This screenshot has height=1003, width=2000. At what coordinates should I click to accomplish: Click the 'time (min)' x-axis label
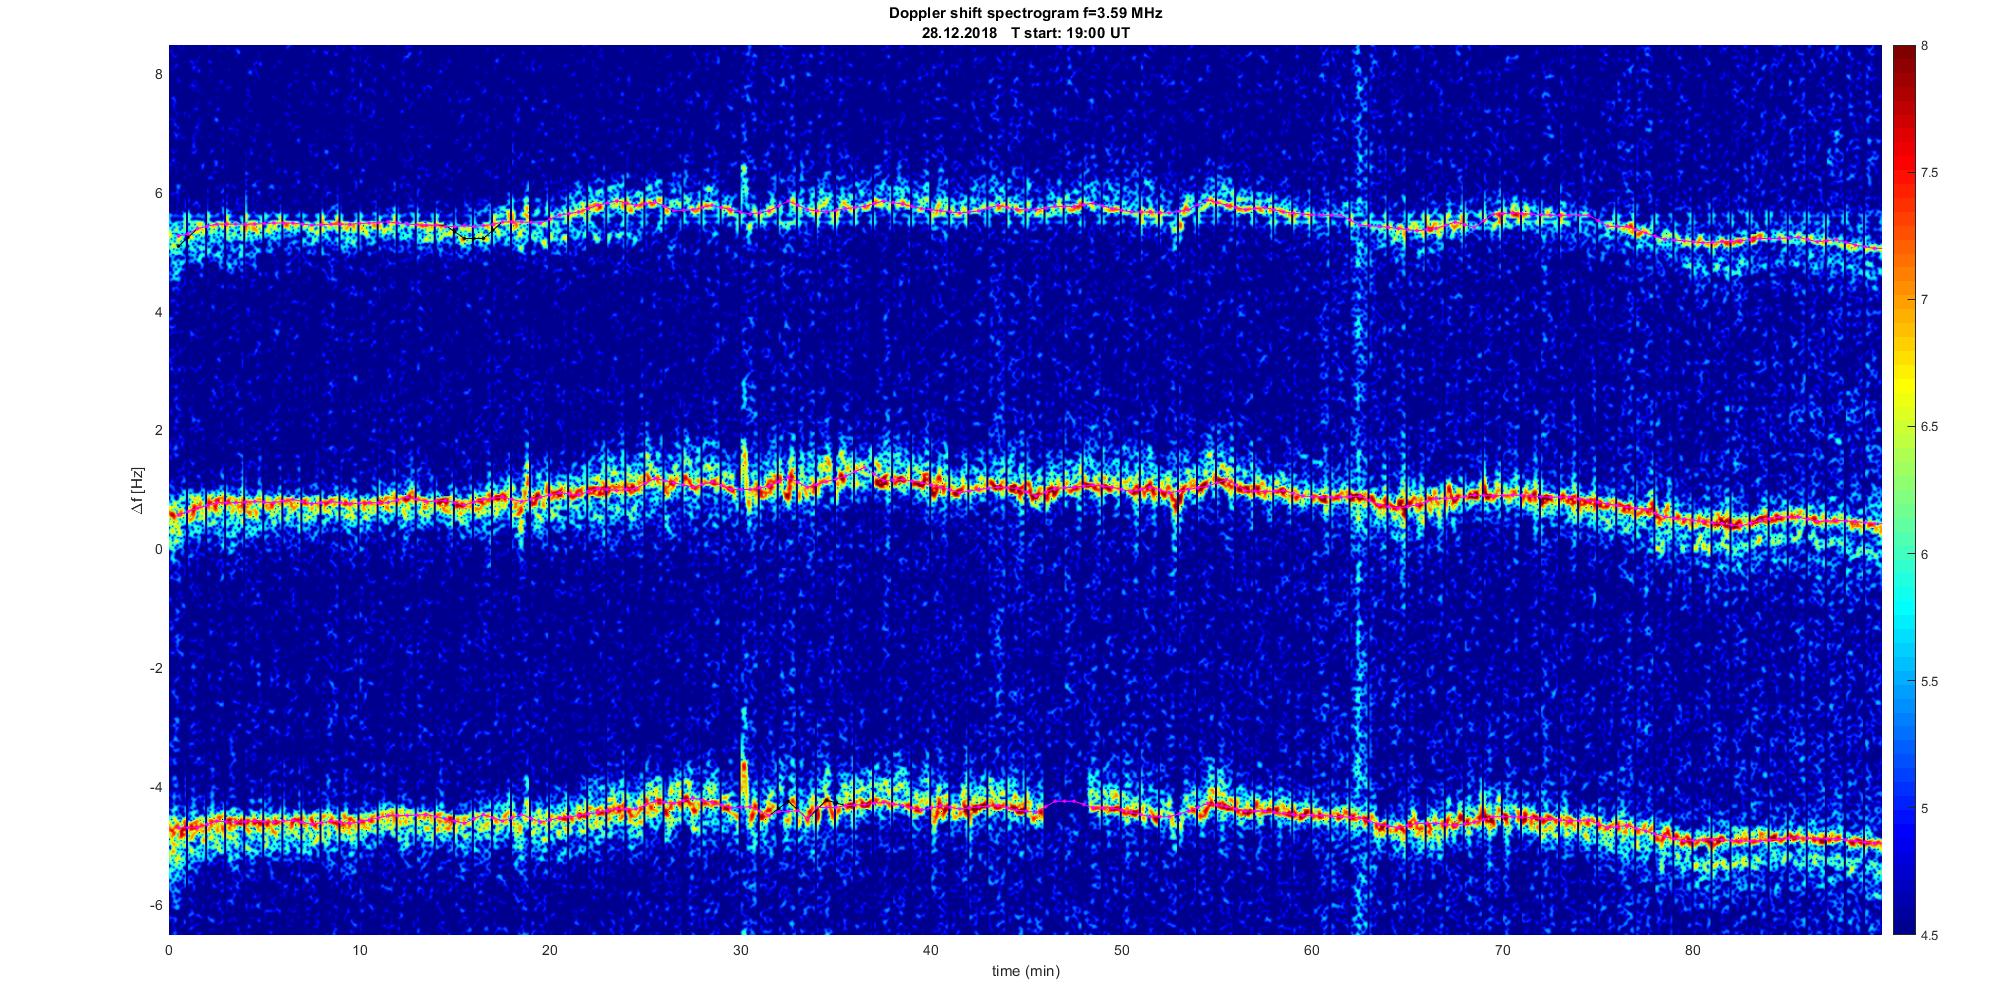[x=1025, y=971]
